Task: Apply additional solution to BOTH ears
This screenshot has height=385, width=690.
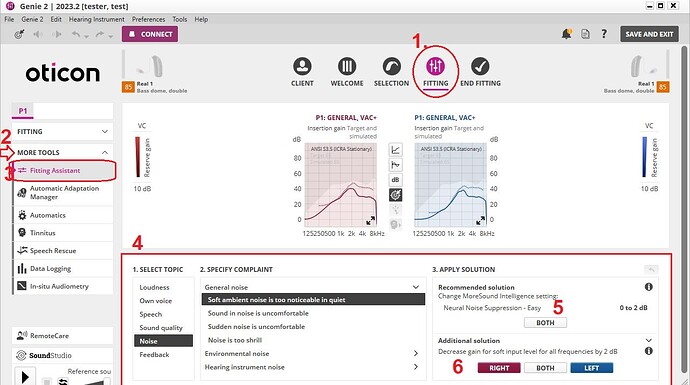Action: [x=545, y=368]
